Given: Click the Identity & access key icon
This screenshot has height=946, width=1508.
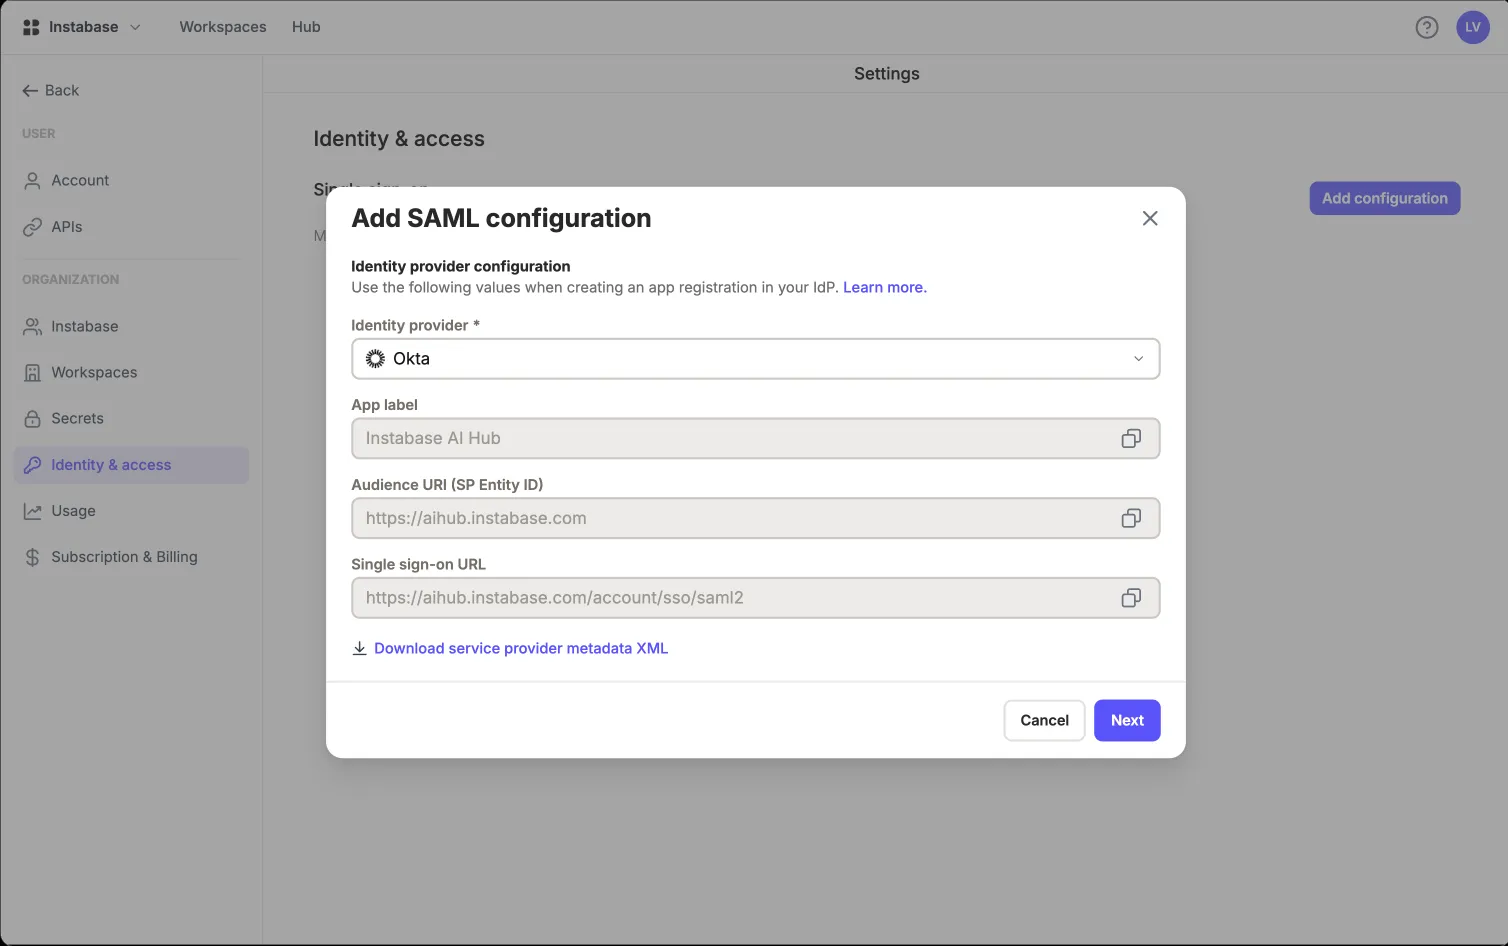Looking at the screenshot, I should pyautogui.click(x=32, y=465).
